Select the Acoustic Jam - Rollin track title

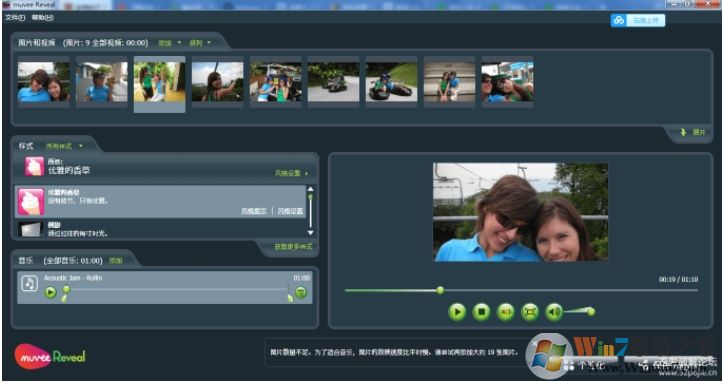73,278
